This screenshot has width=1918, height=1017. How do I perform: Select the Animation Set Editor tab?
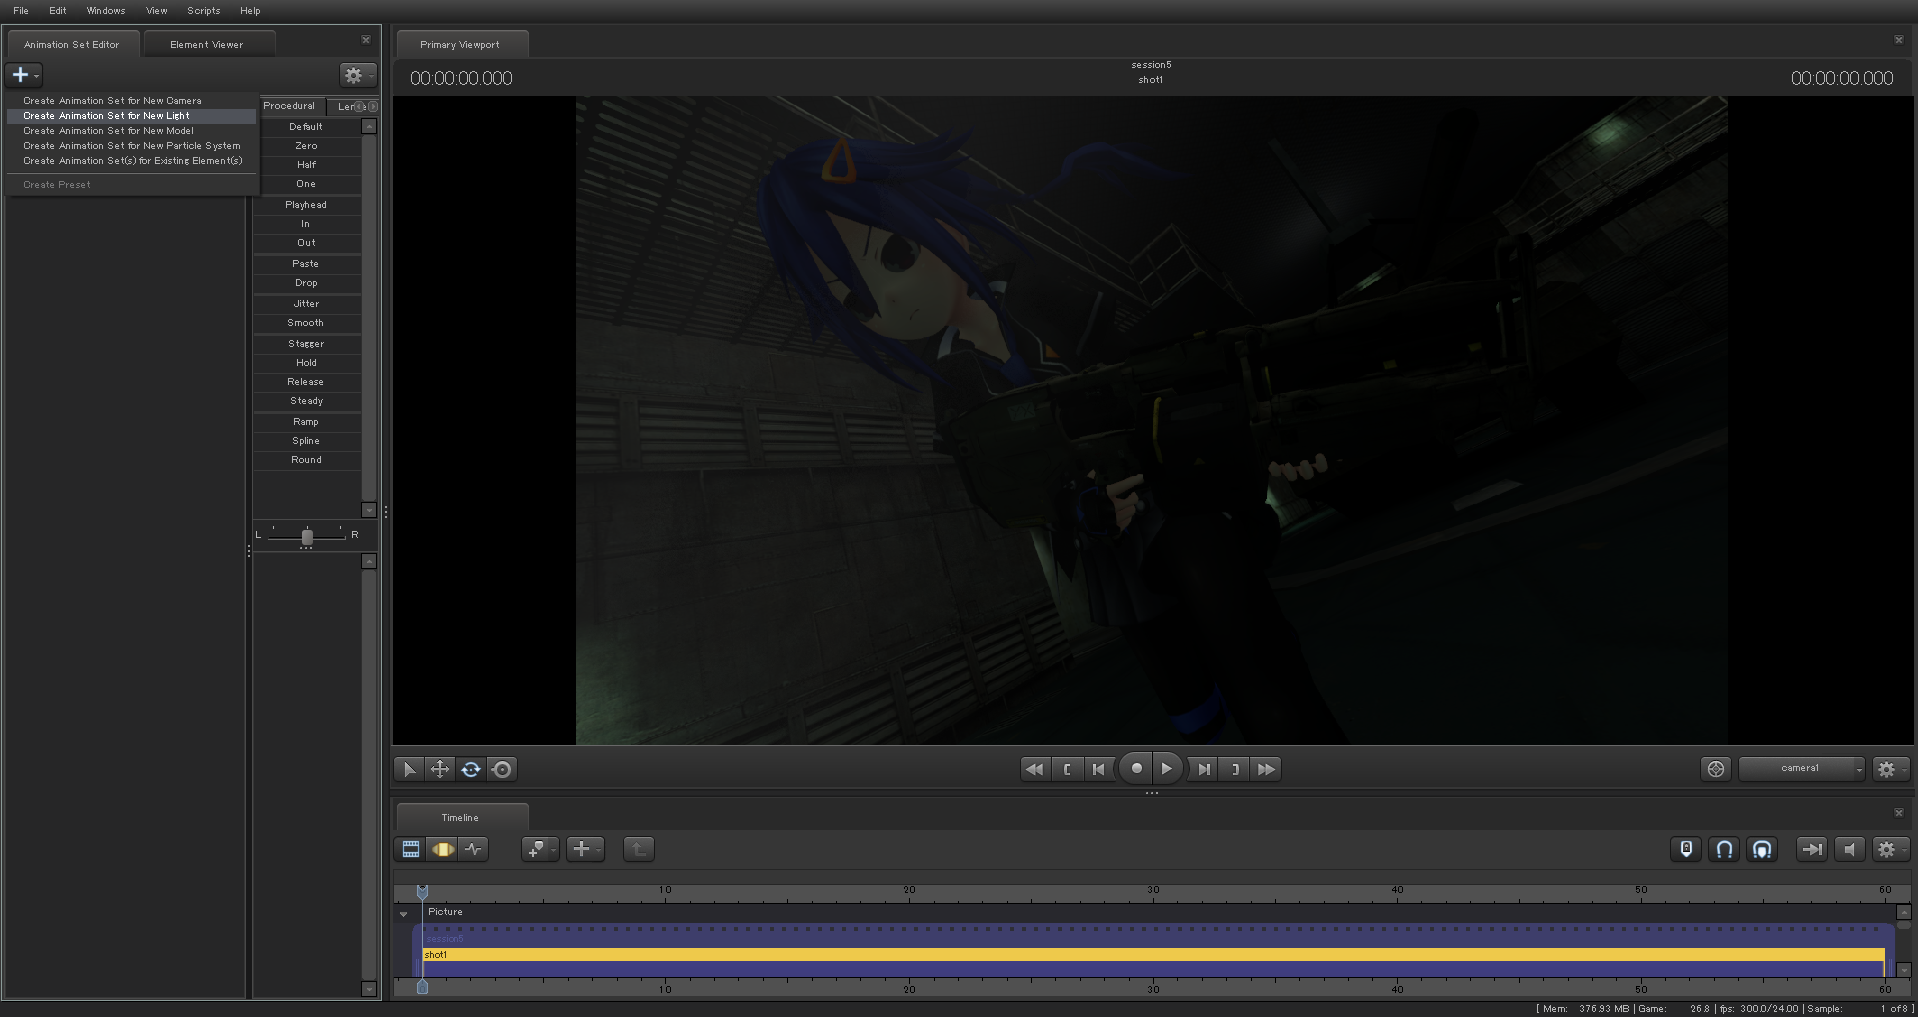(72, 44)
